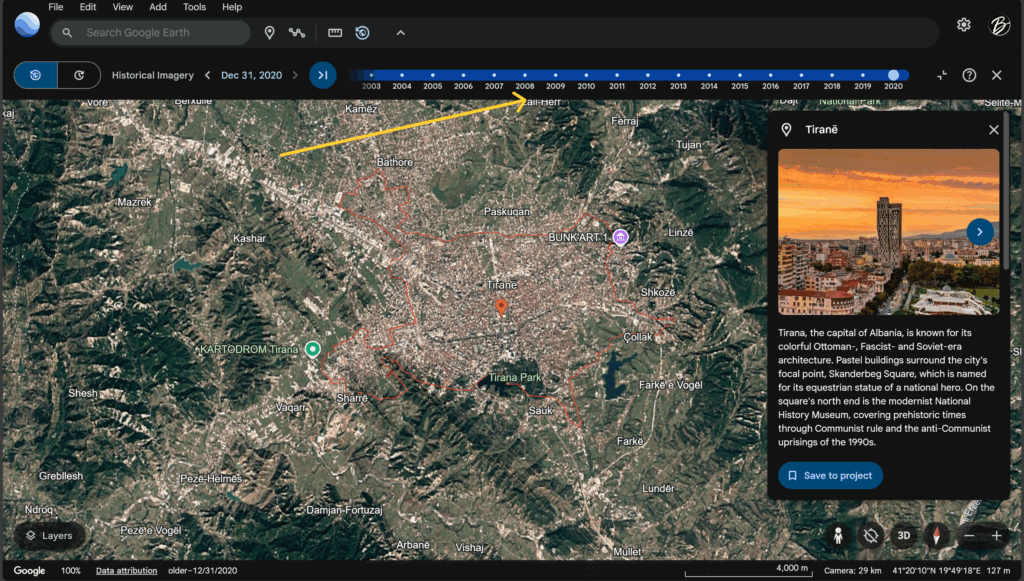Click the Kashar map label
Image resolution: width=1024 pixels, height=581 pixels.
pyautogui.click(x=249, y=238)
